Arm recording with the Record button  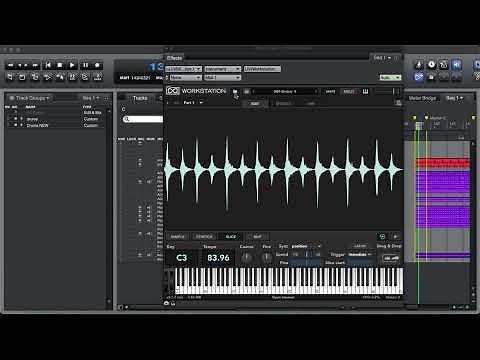97,65
